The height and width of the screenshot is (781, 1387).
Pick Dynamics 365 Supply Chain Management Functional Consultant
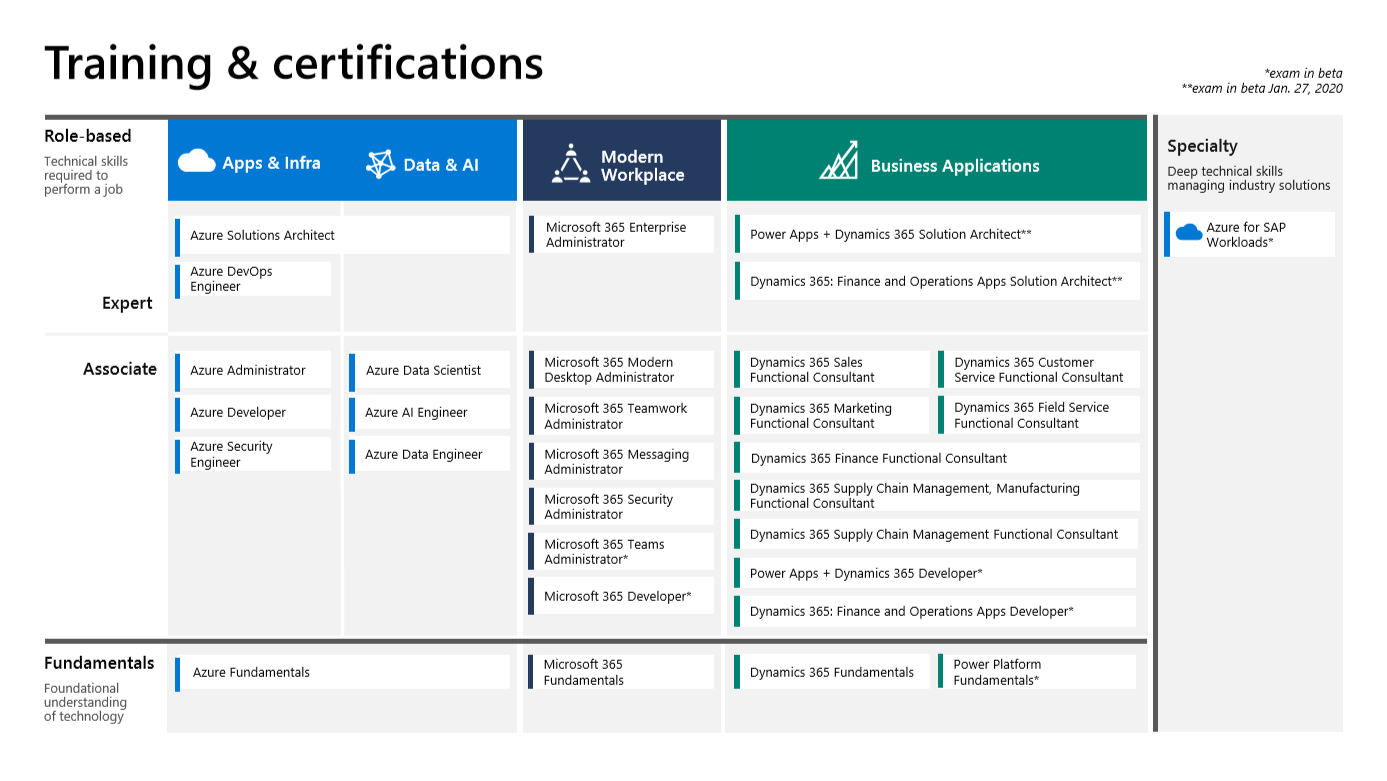[x=936, y=534]
